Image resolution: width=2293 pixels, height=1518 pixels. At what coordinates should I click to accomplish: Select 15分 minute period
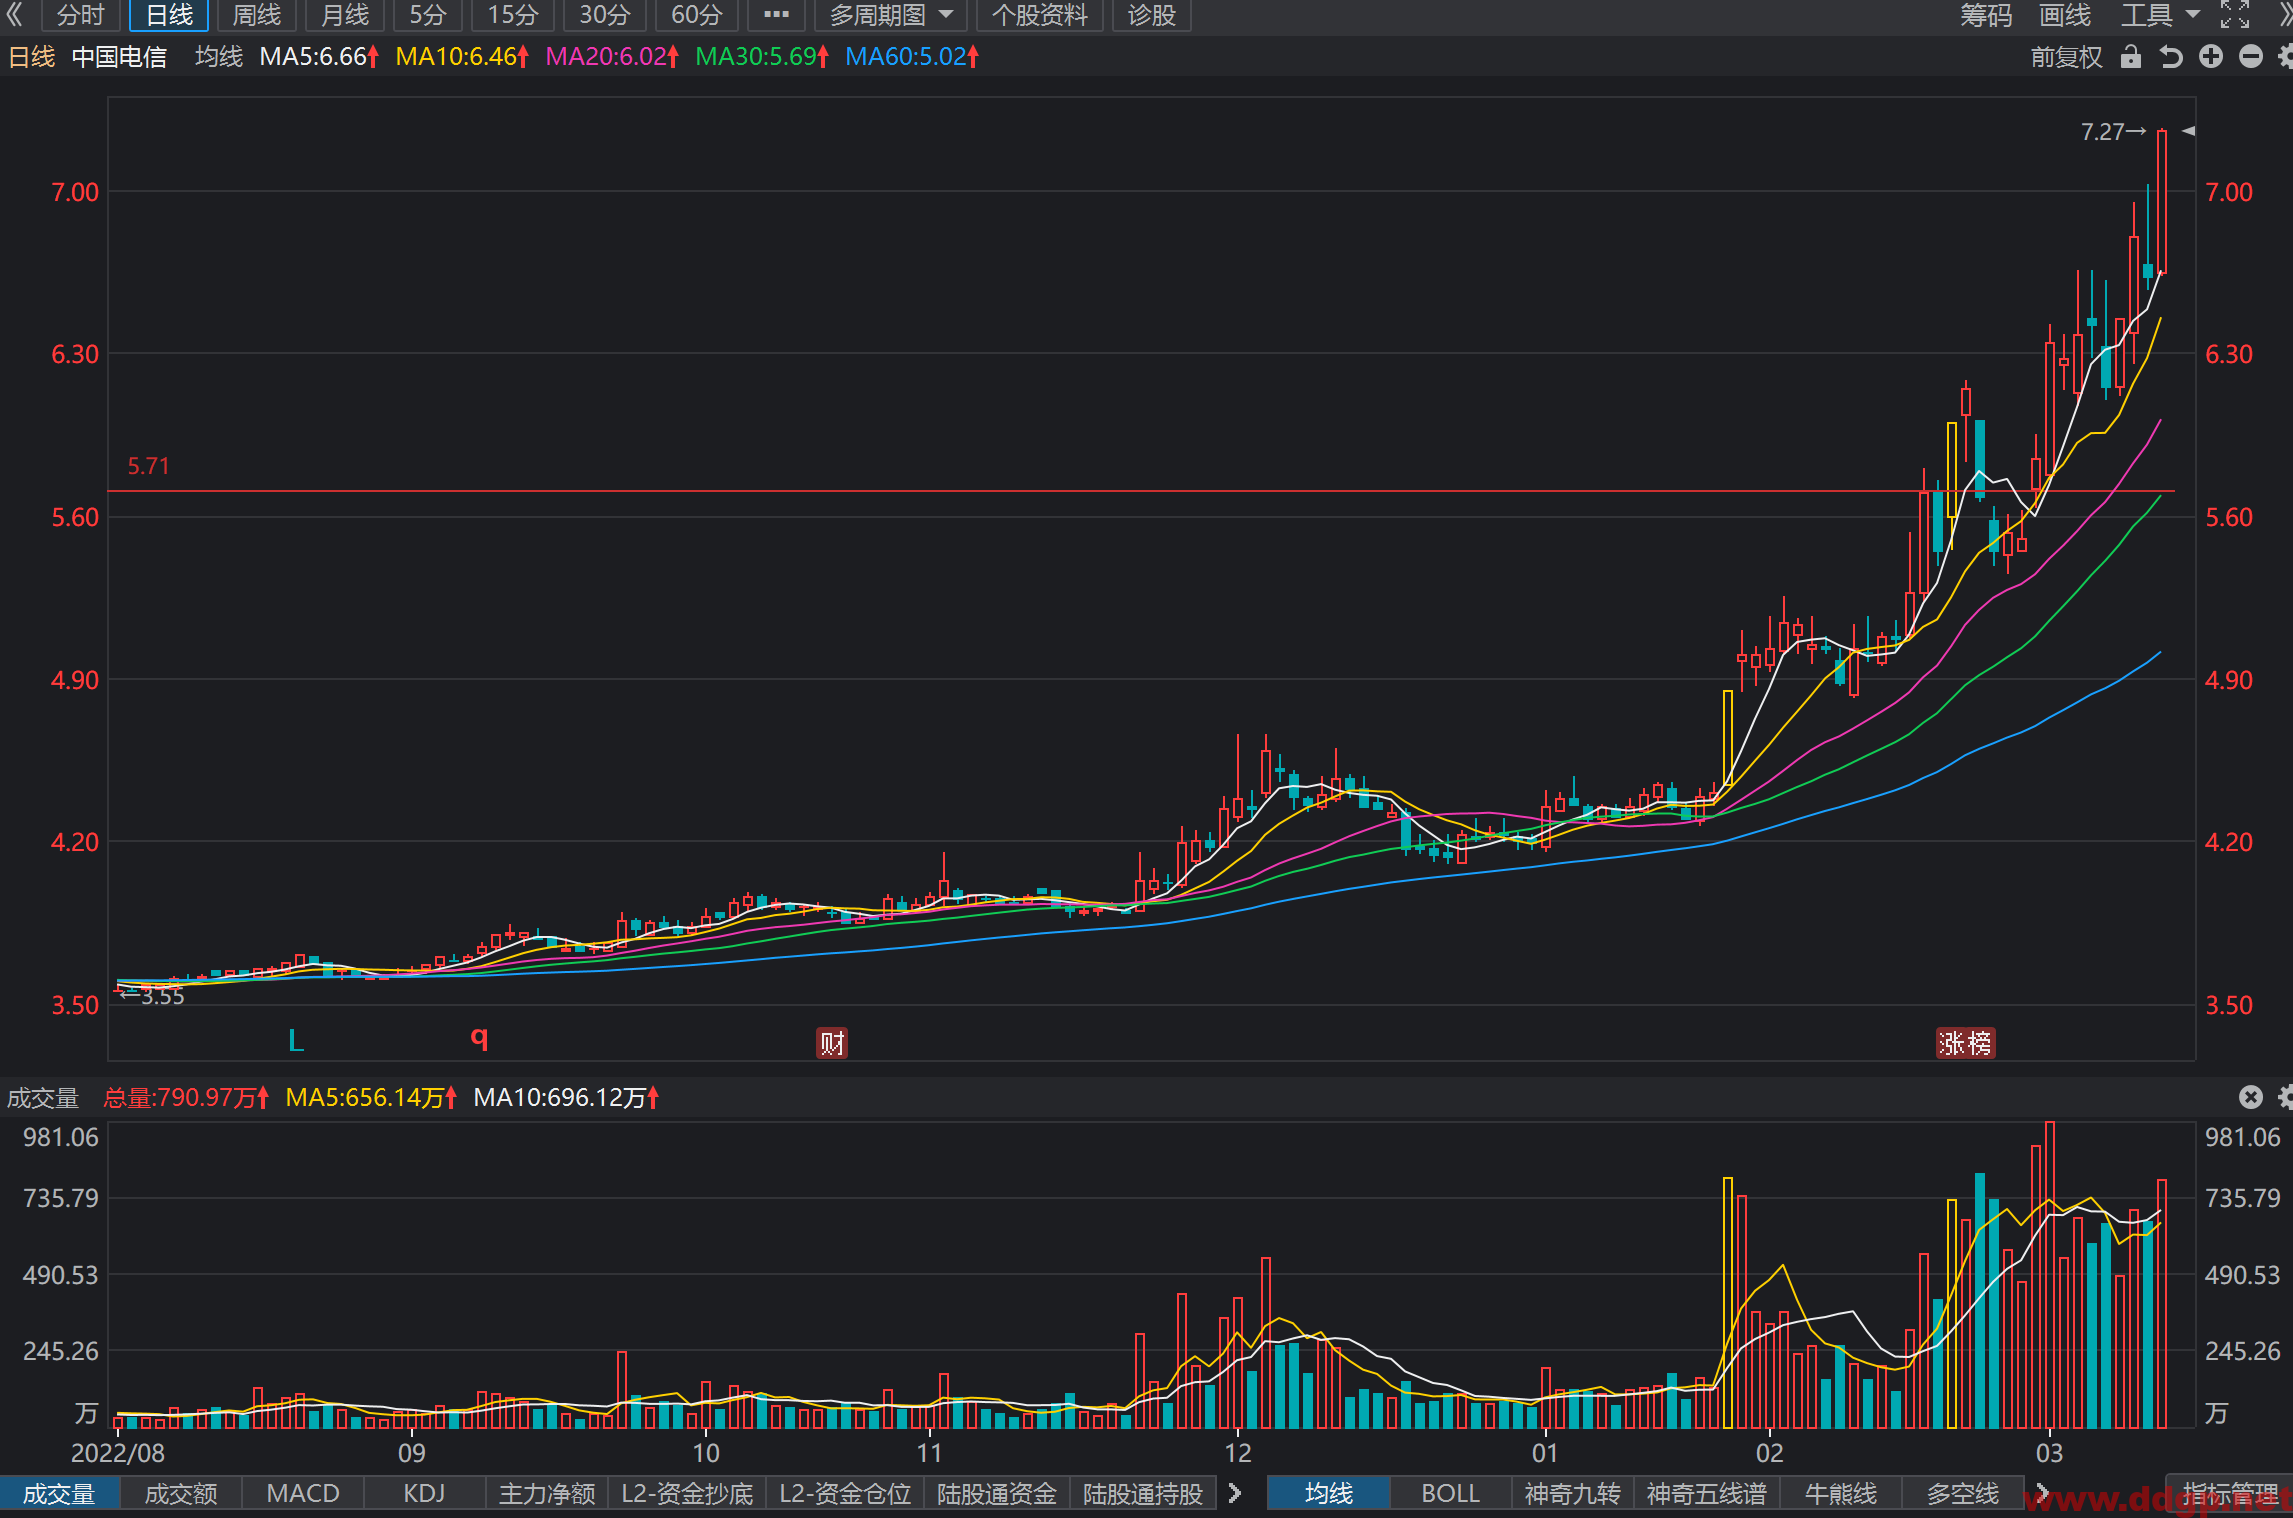click(512, 15)
